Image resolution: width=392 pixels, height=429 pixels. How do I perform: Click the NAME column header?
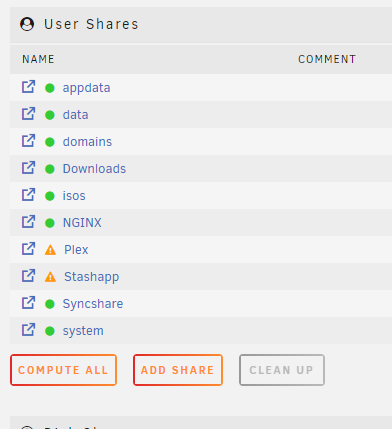[x=38, y=59]
